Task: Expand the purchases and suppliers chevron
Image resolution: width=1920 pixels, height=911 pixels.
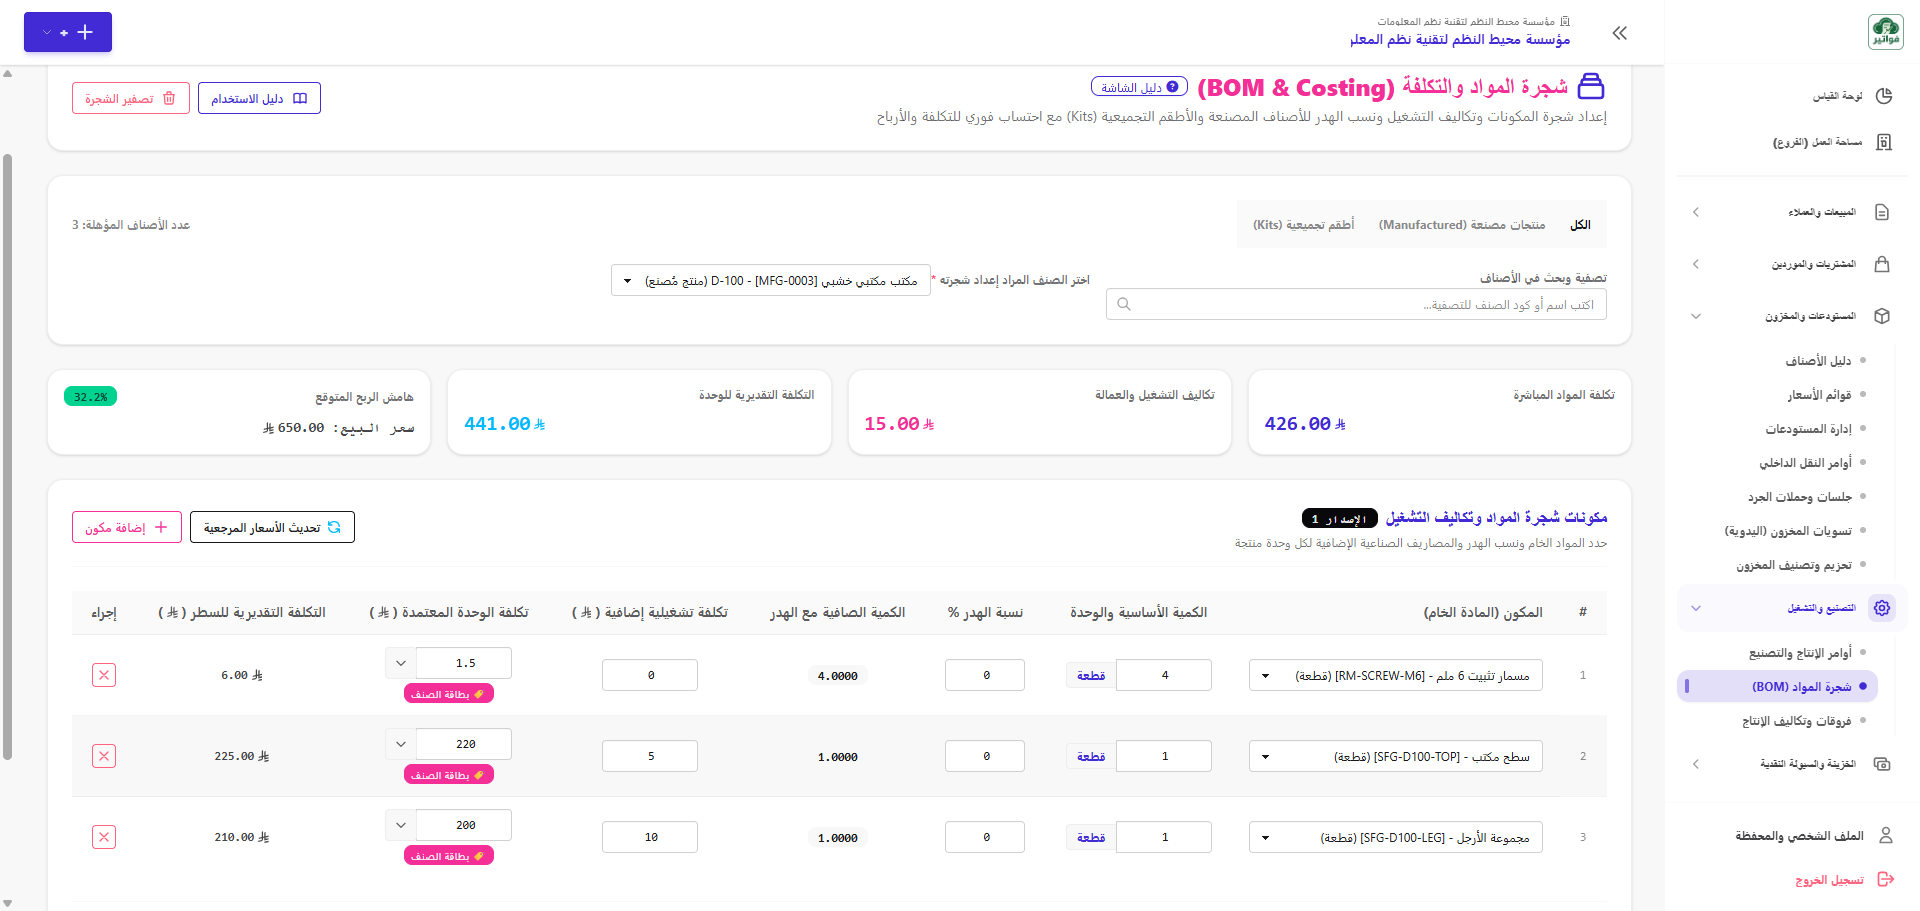Action: click(x=1696, y=264)
